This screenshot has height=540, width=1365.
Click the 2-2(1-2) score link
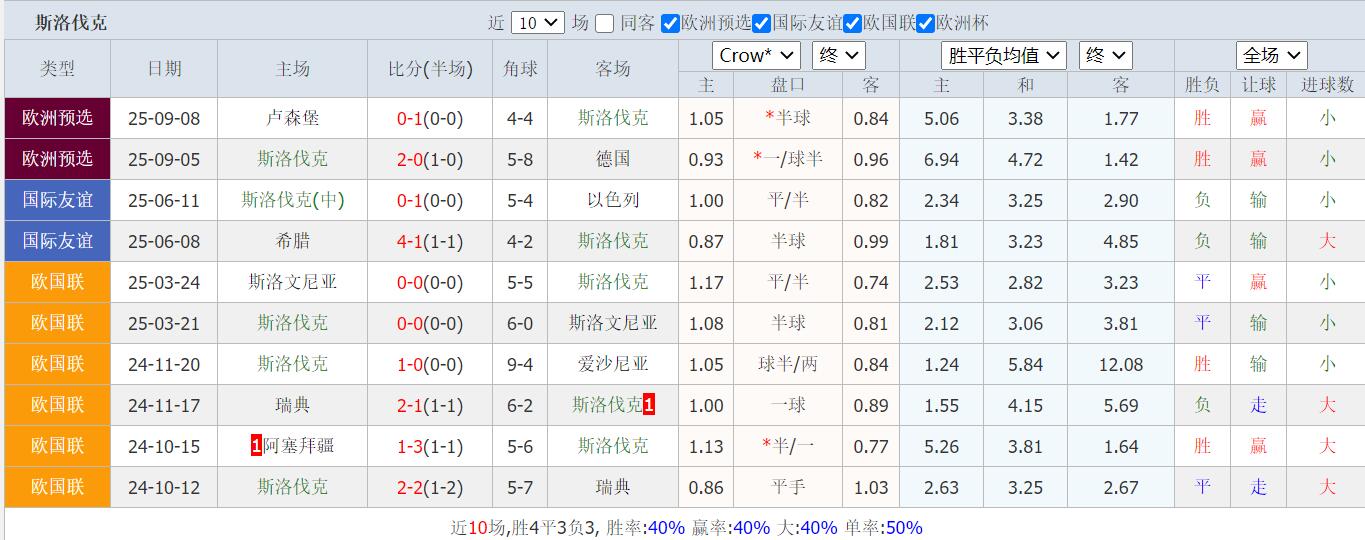coord(430,487)
